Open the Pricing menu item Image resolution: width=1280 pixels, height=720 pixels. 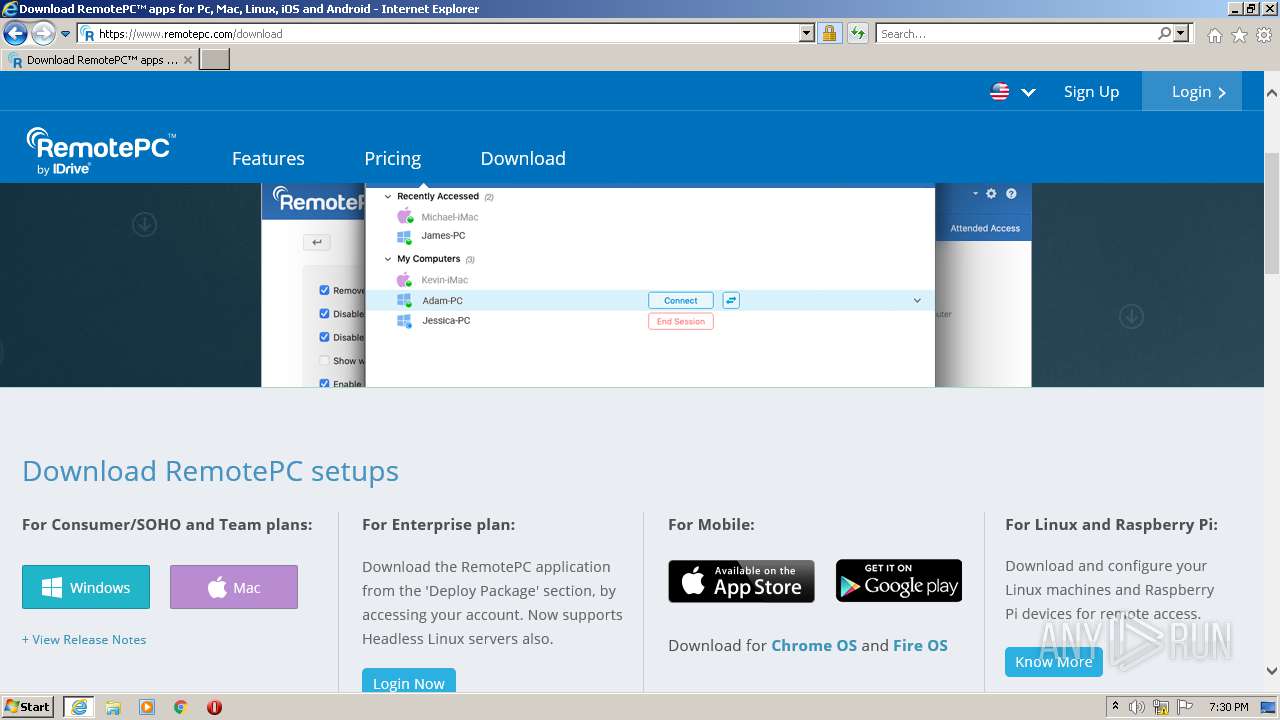tap(392, 158)
